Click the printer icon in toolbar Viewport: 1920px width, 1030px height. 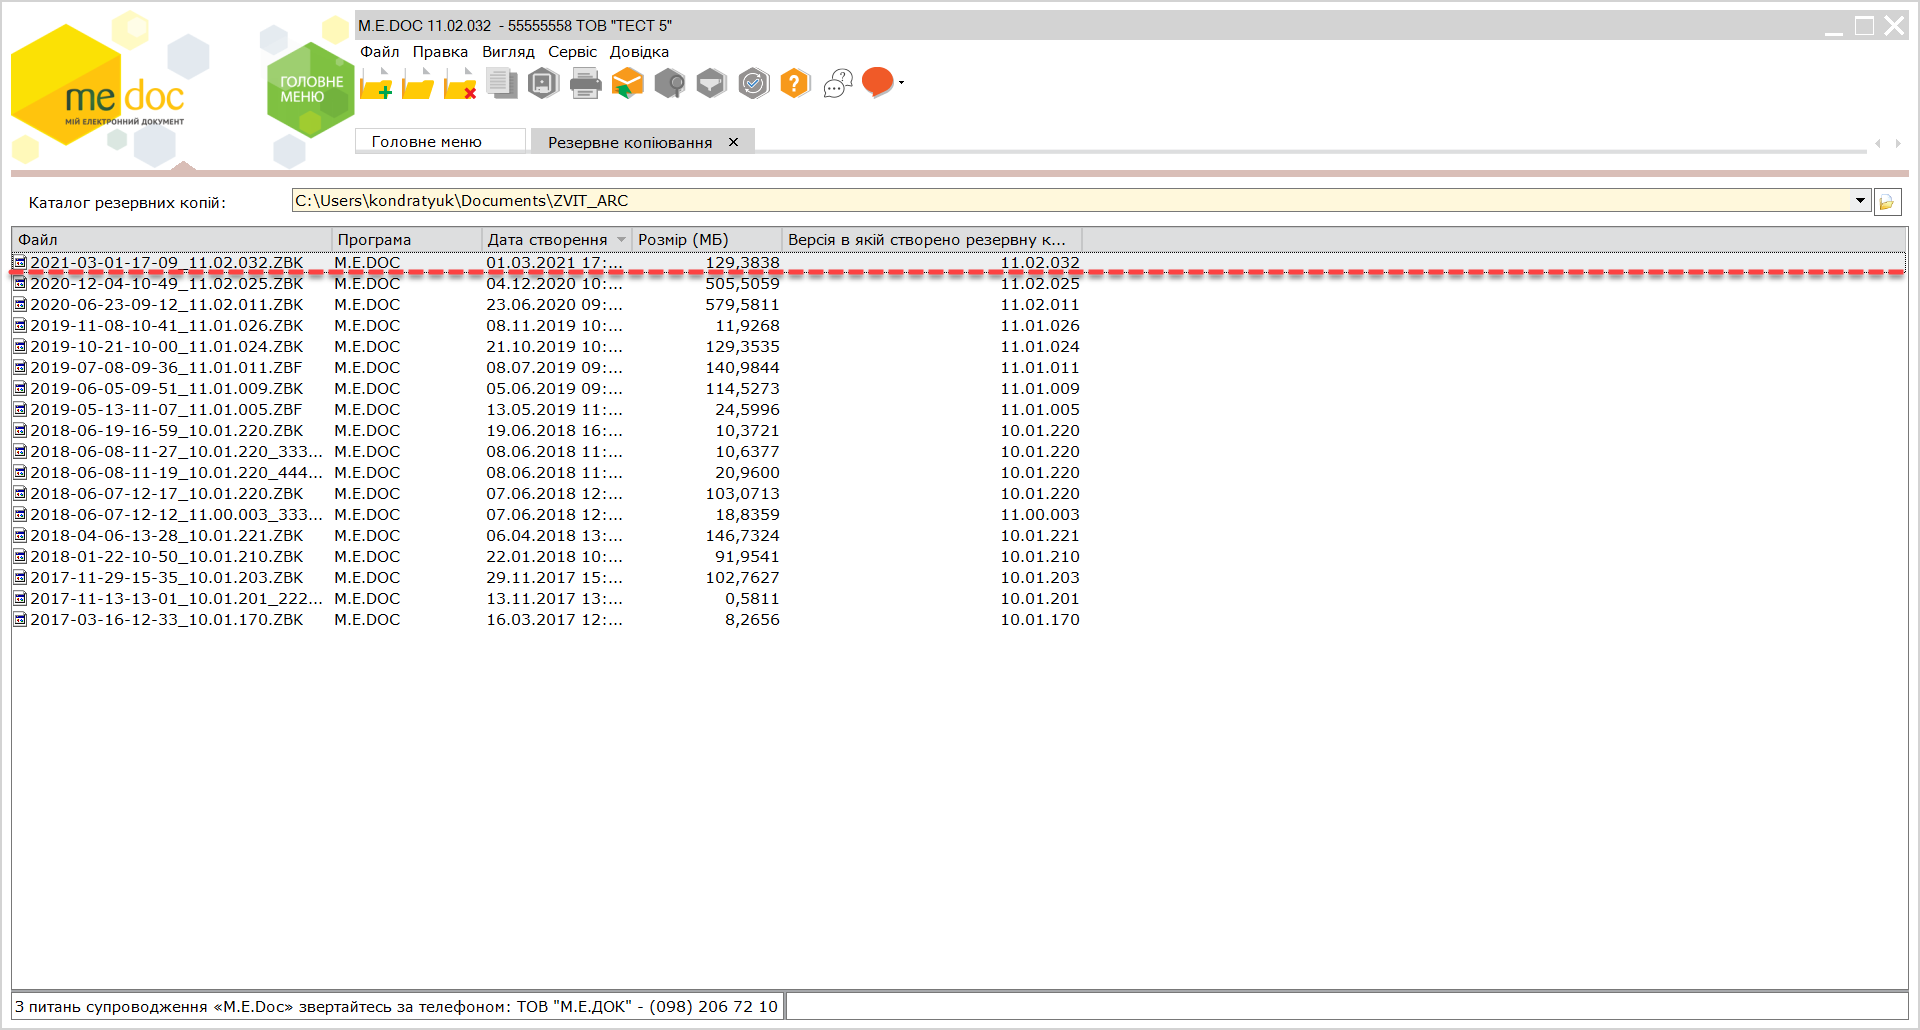pyautogui.click(x=586, y=84)
